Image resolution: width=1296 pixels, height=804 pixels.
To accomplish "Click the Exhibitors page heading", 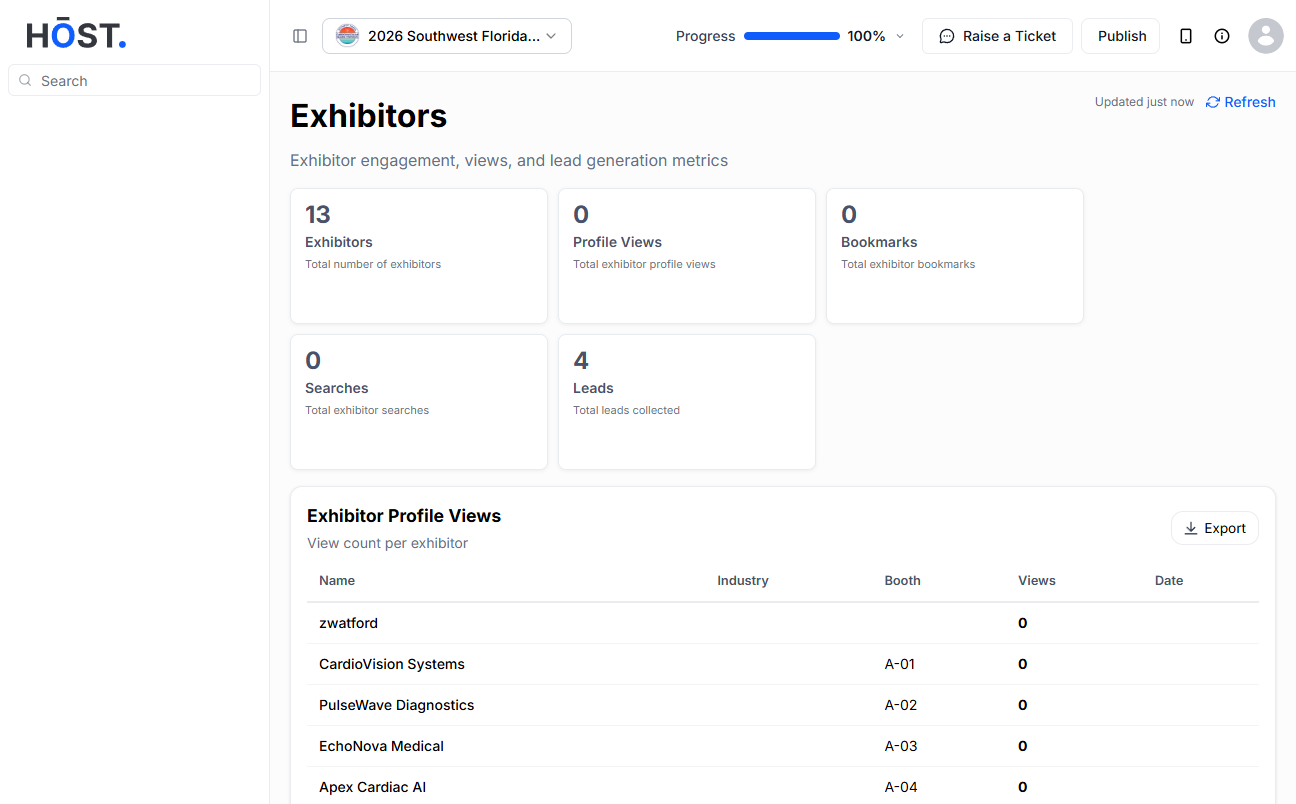I will click(369, 116).
